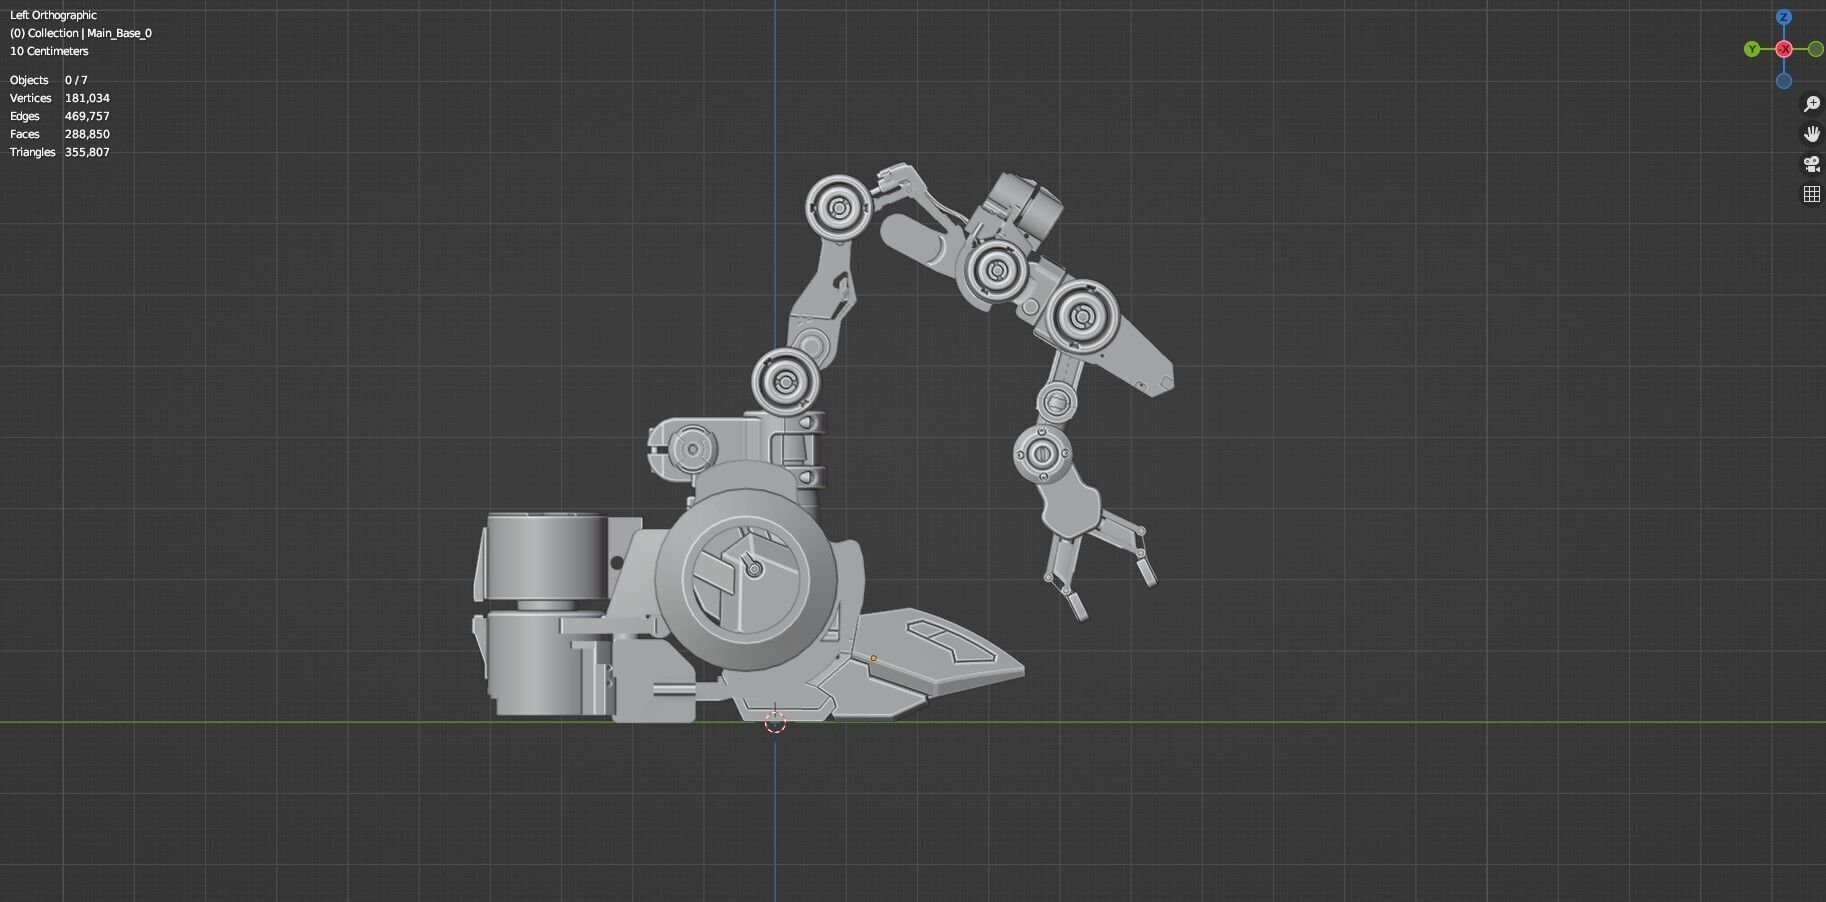Image resolution: width=1826 pixels, height=902 pixels.
Task: Click the "Triangles 355,807" statistic
Action: [x=60, y=152]
